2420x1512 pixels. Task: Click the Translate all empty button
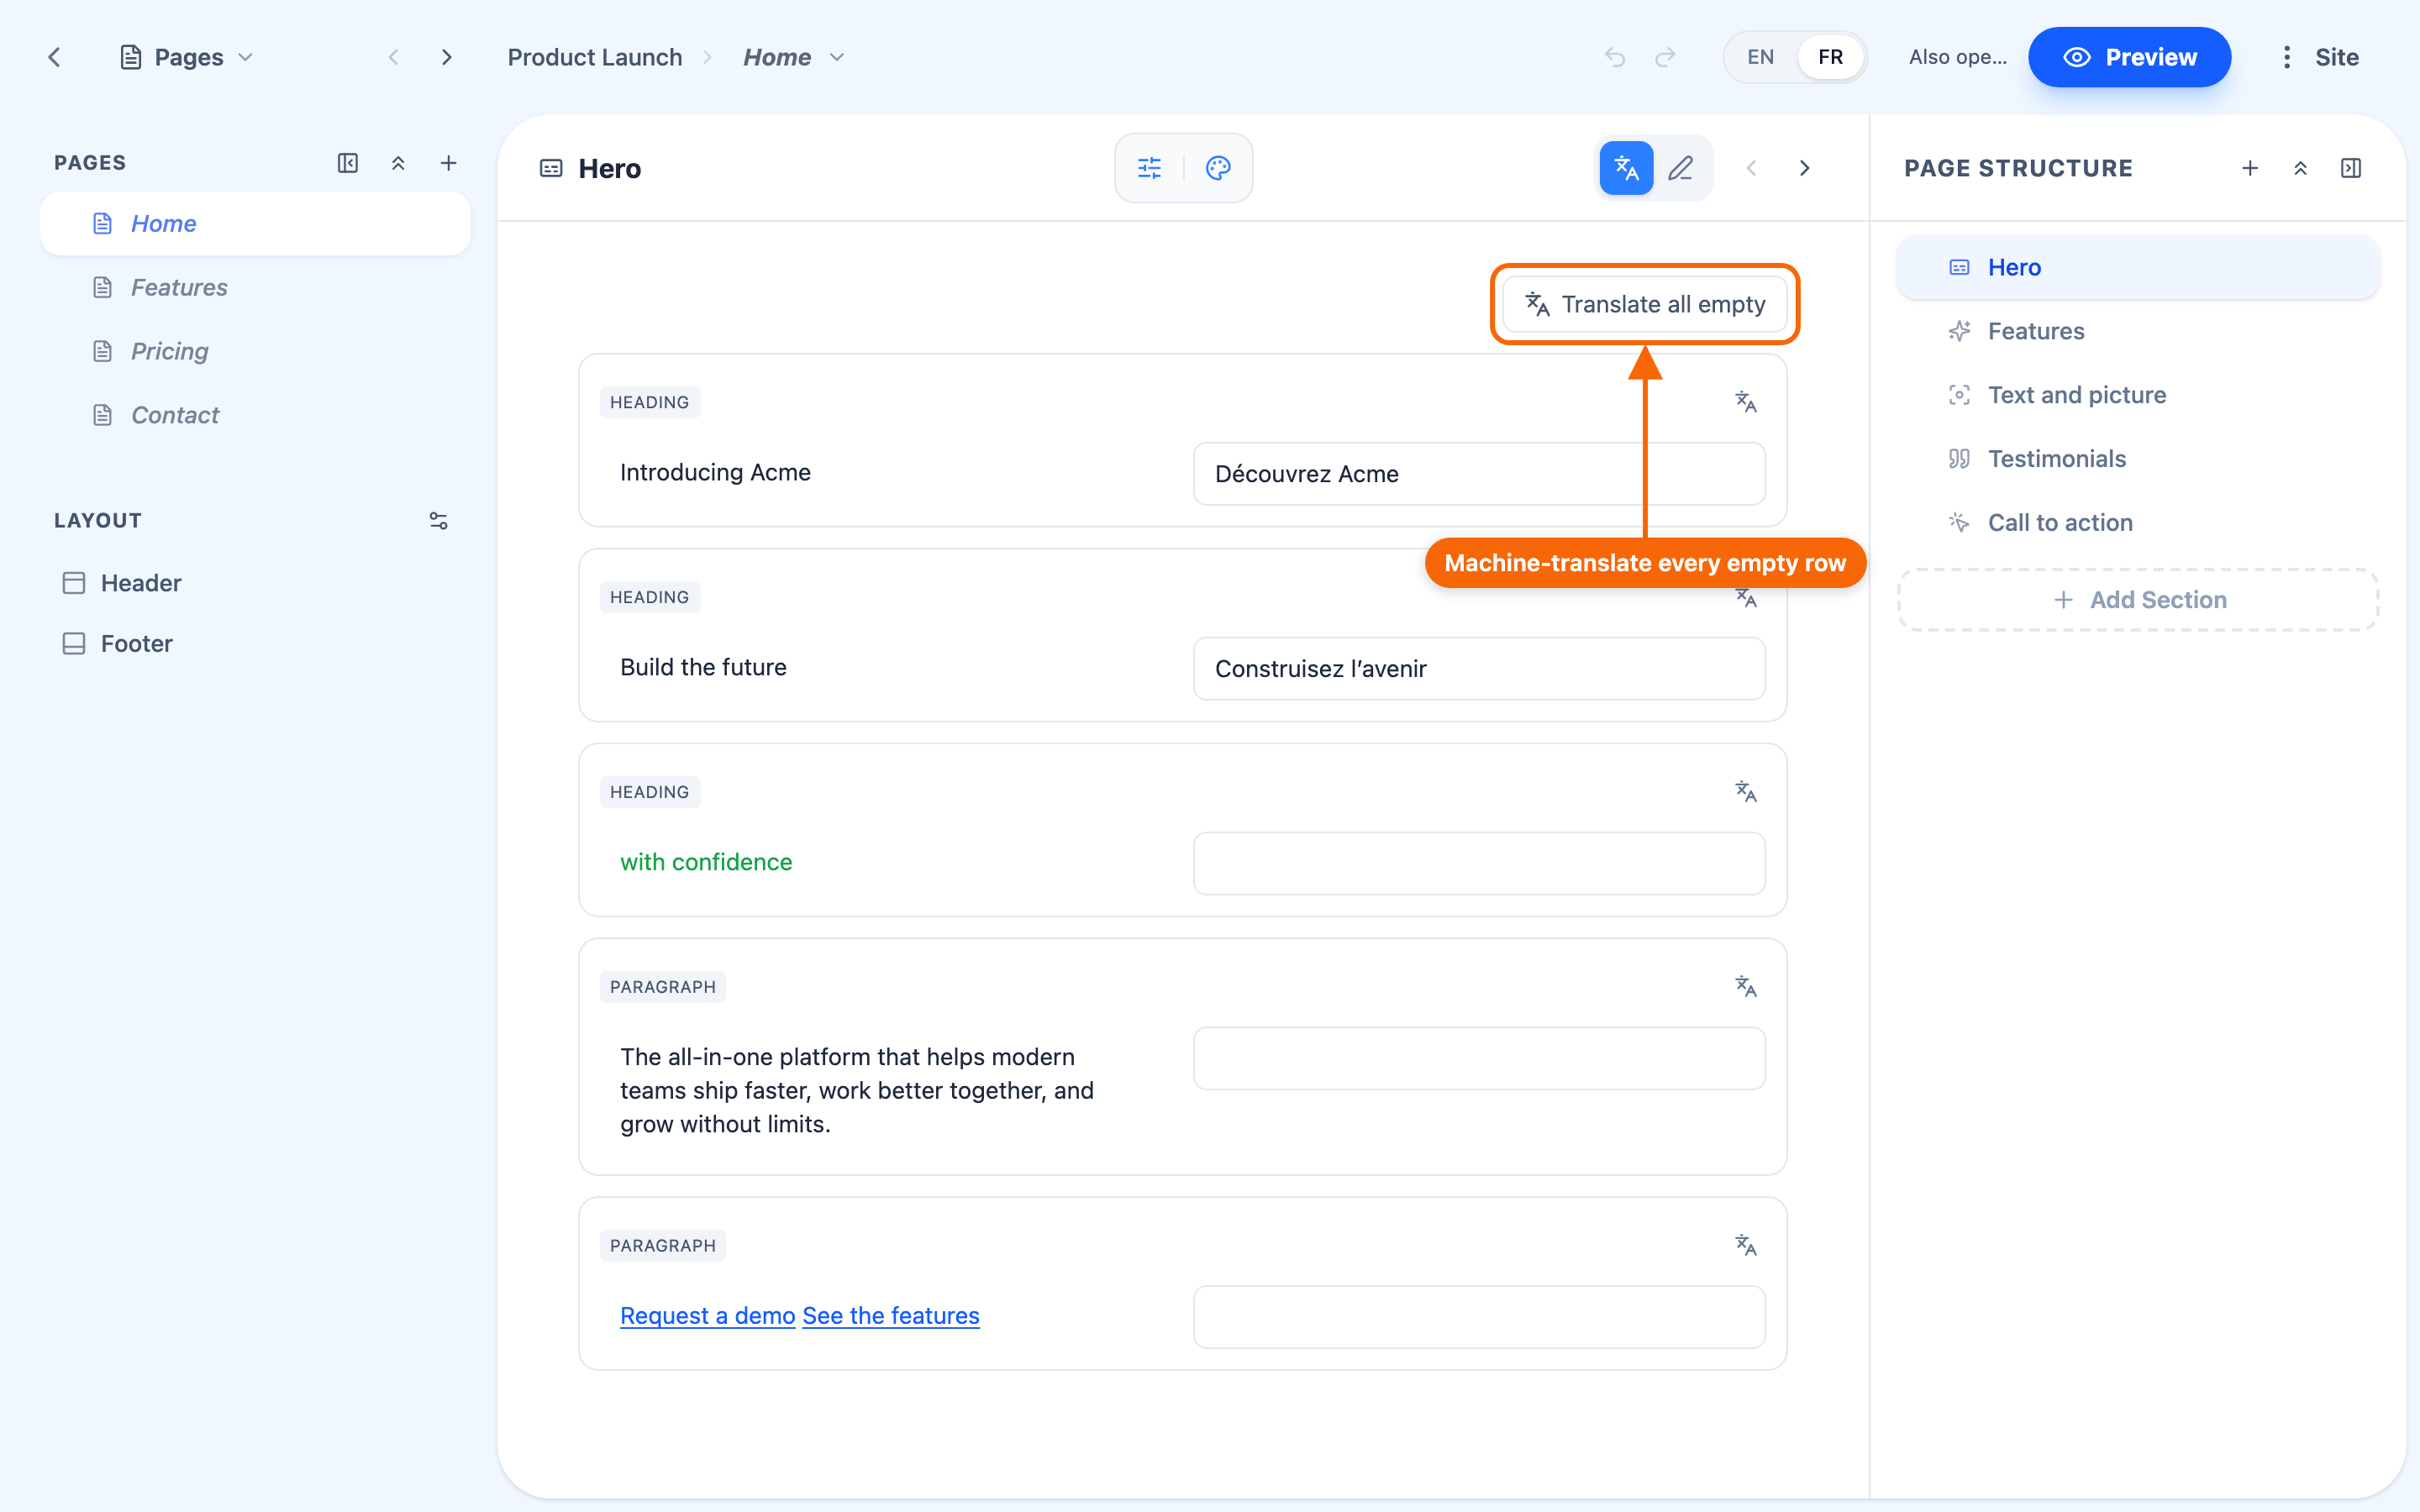click(x=1645, y=304)
